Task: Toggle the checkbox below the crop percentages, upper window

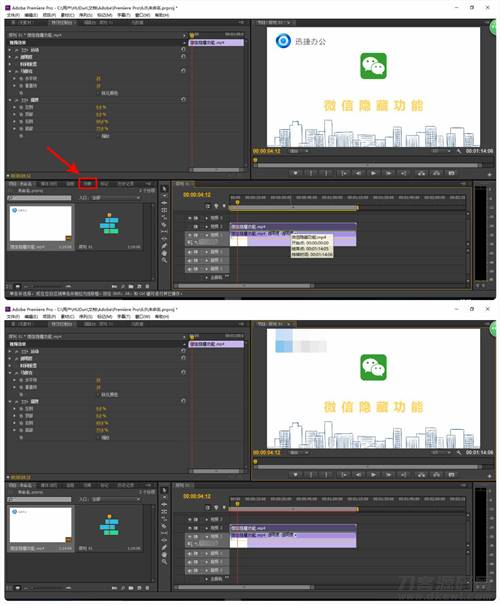Action: pos(98,136)
